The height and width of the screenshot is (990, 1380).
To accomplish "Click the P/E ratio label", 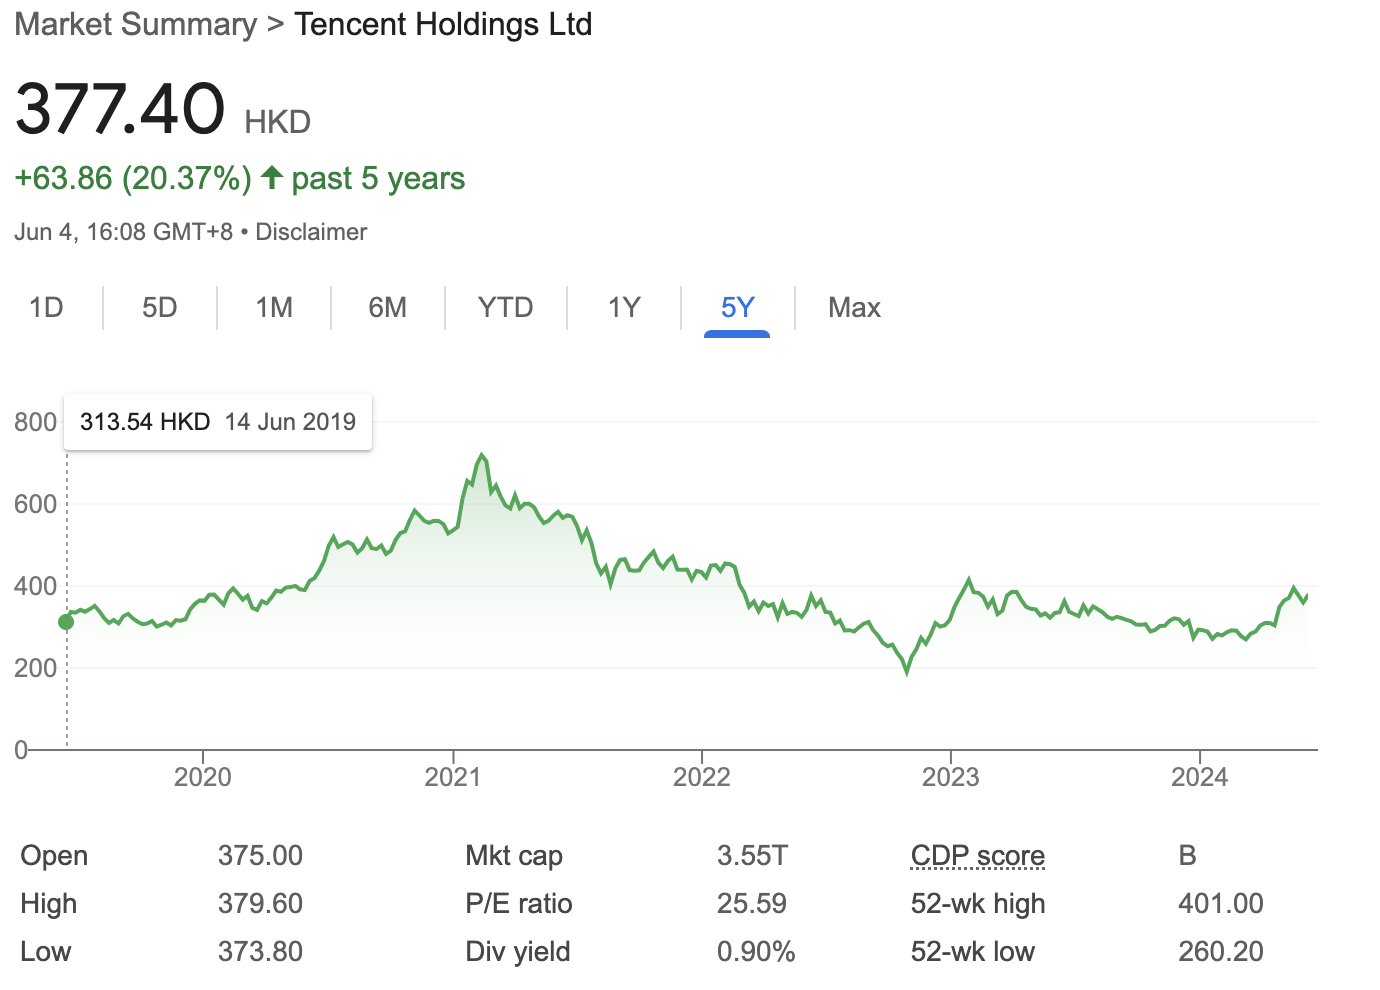I will tap(519, 904).
